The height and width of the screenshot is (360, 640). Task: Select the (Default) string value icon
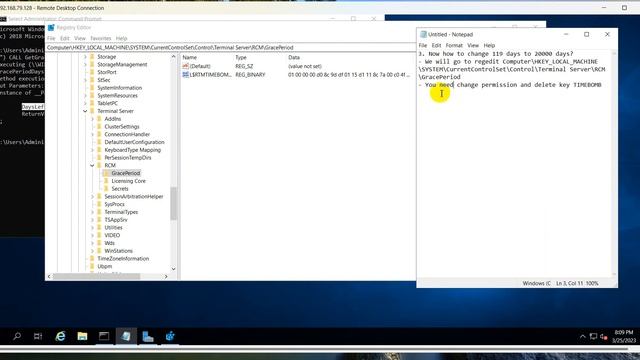point(185,66)
